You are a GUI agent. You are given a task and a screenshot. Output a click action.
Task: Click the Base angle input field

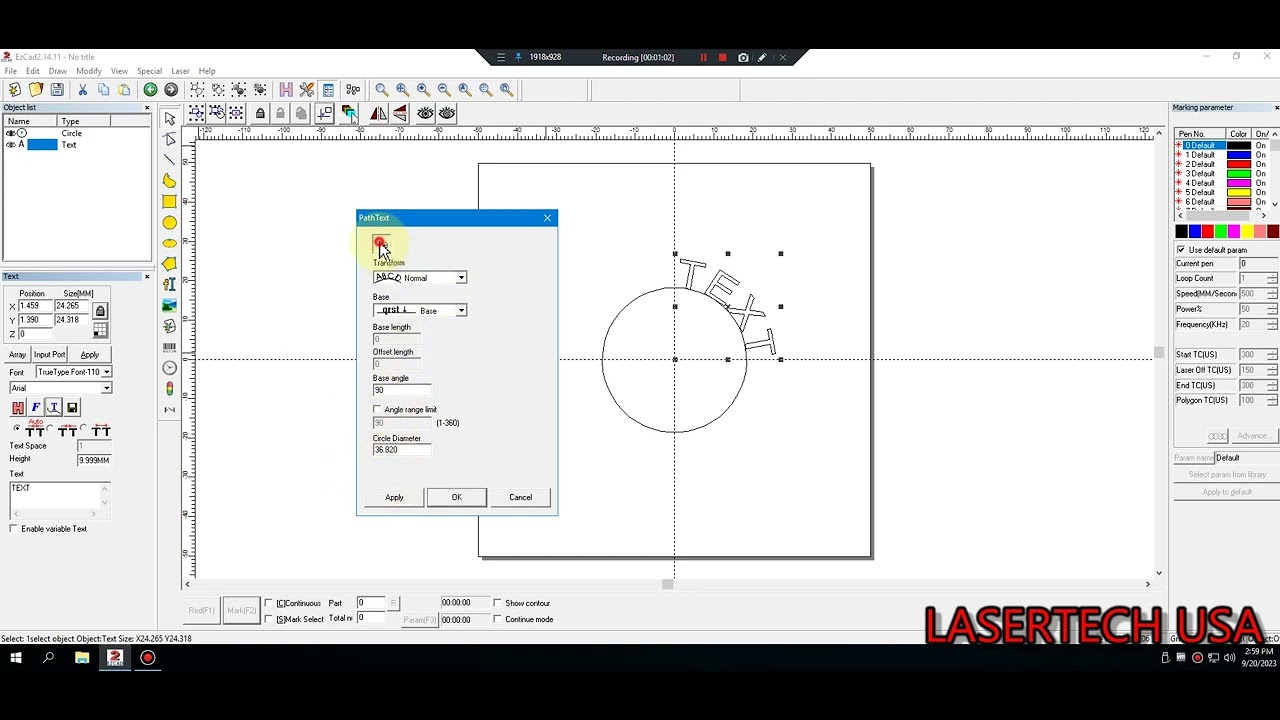[402, 390]
